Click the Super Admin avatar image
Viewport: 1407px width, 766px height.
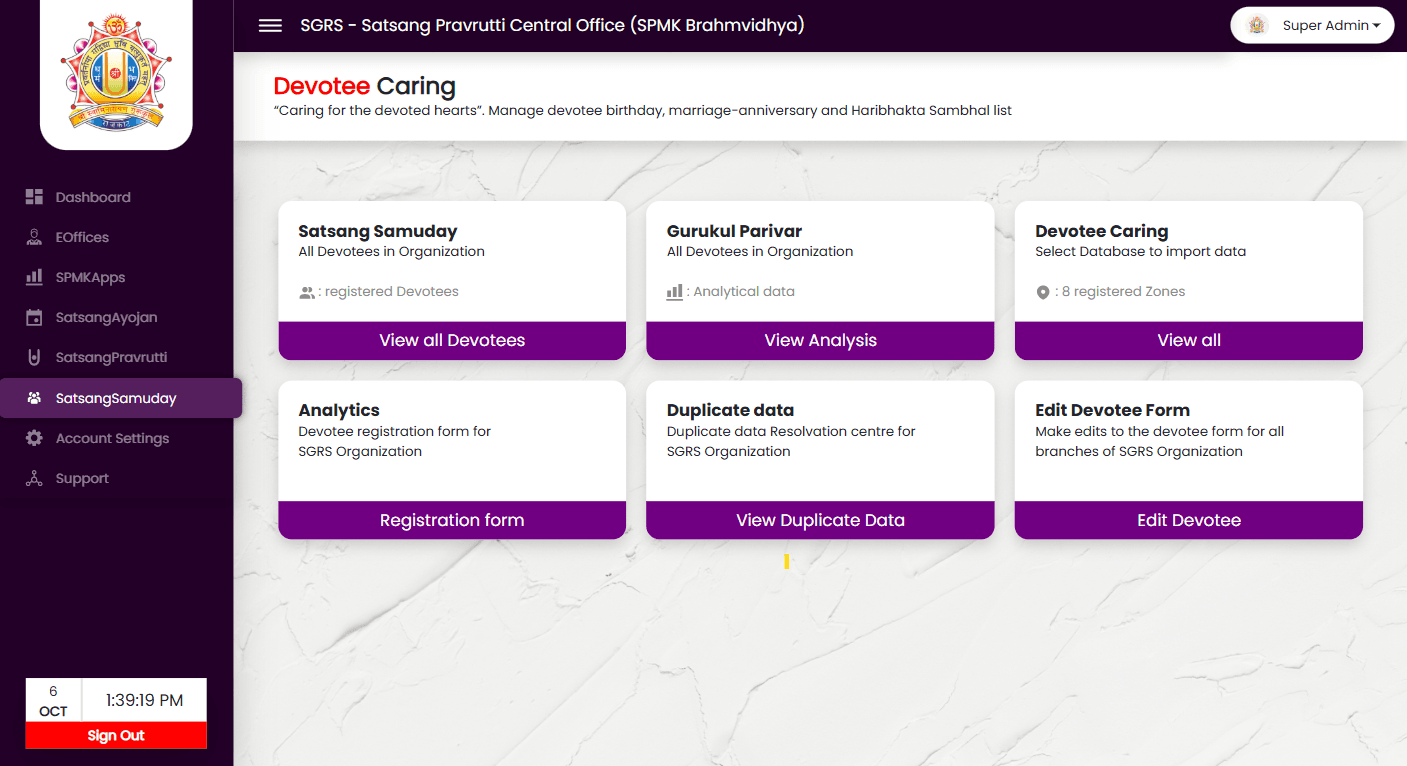(x=1258, y=26)
